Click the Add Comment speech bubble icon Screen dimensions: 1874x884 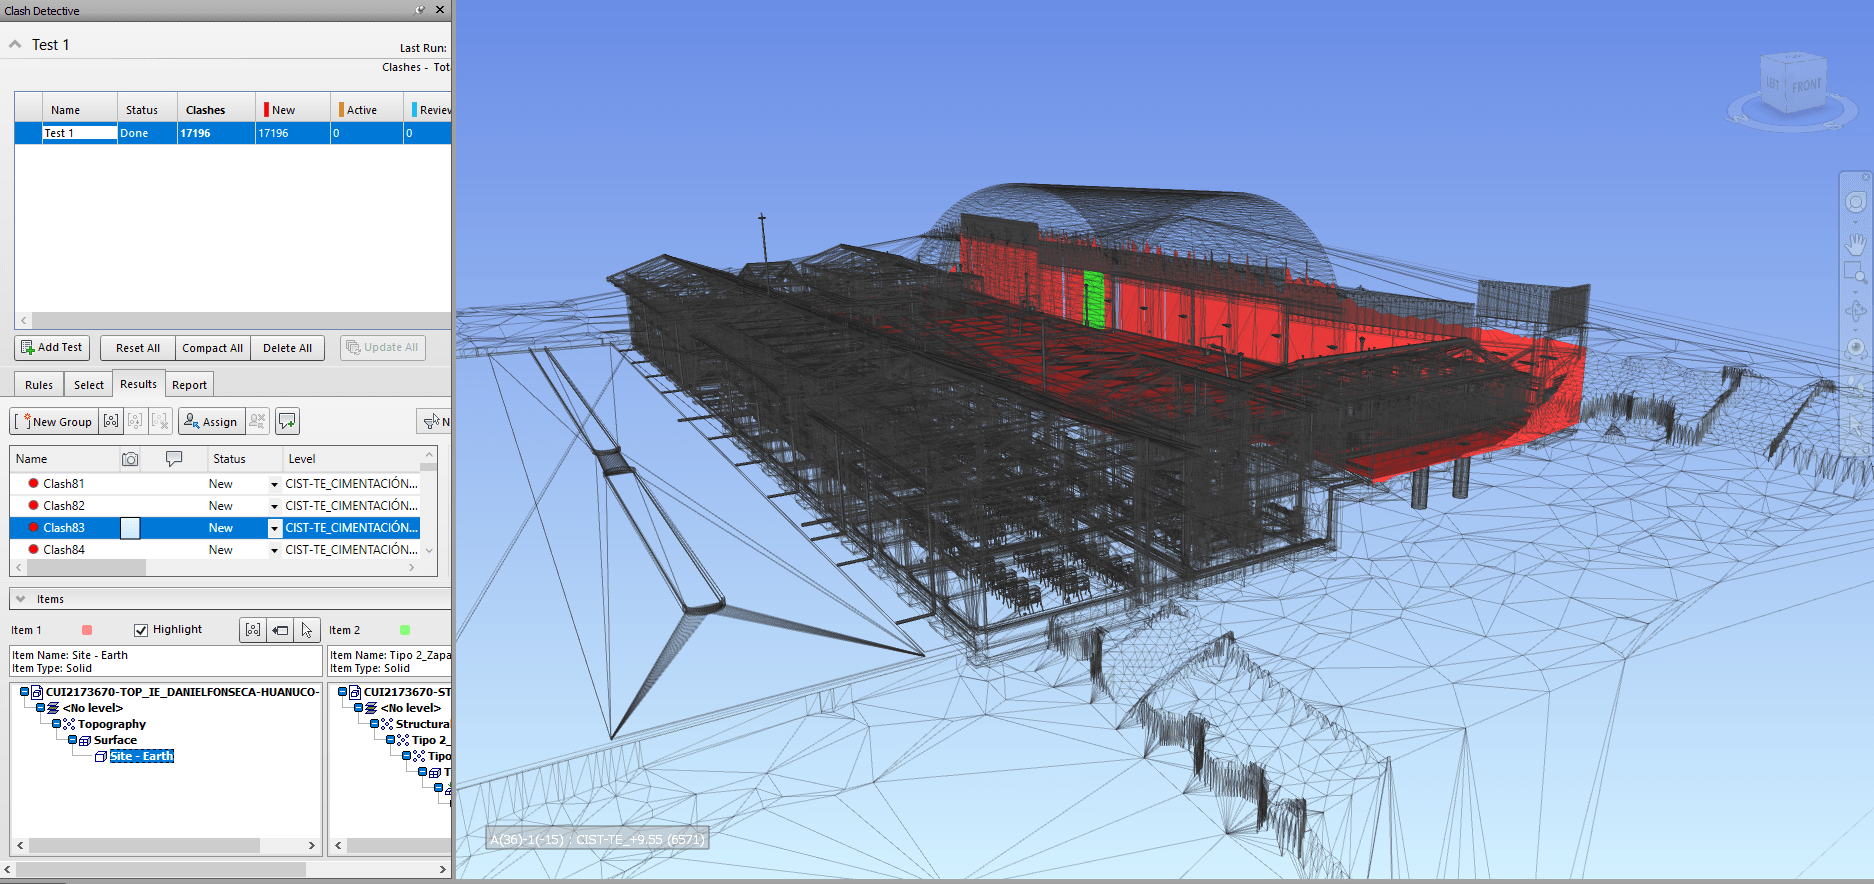[287, 422]
